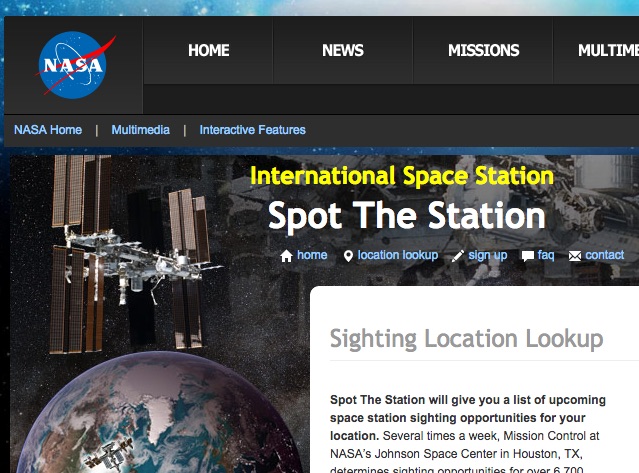Click the text "NASA's Johnson Space Center in Houston, TX"
Viewport: 639px width, 473px height.
pos(456,454)
